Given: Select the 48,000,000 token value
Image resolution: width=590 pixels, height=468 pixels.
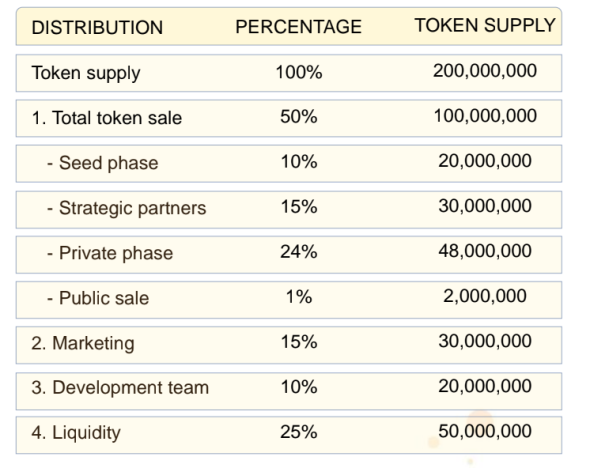Looking at the screenshot, I should [x=485, y=251].
